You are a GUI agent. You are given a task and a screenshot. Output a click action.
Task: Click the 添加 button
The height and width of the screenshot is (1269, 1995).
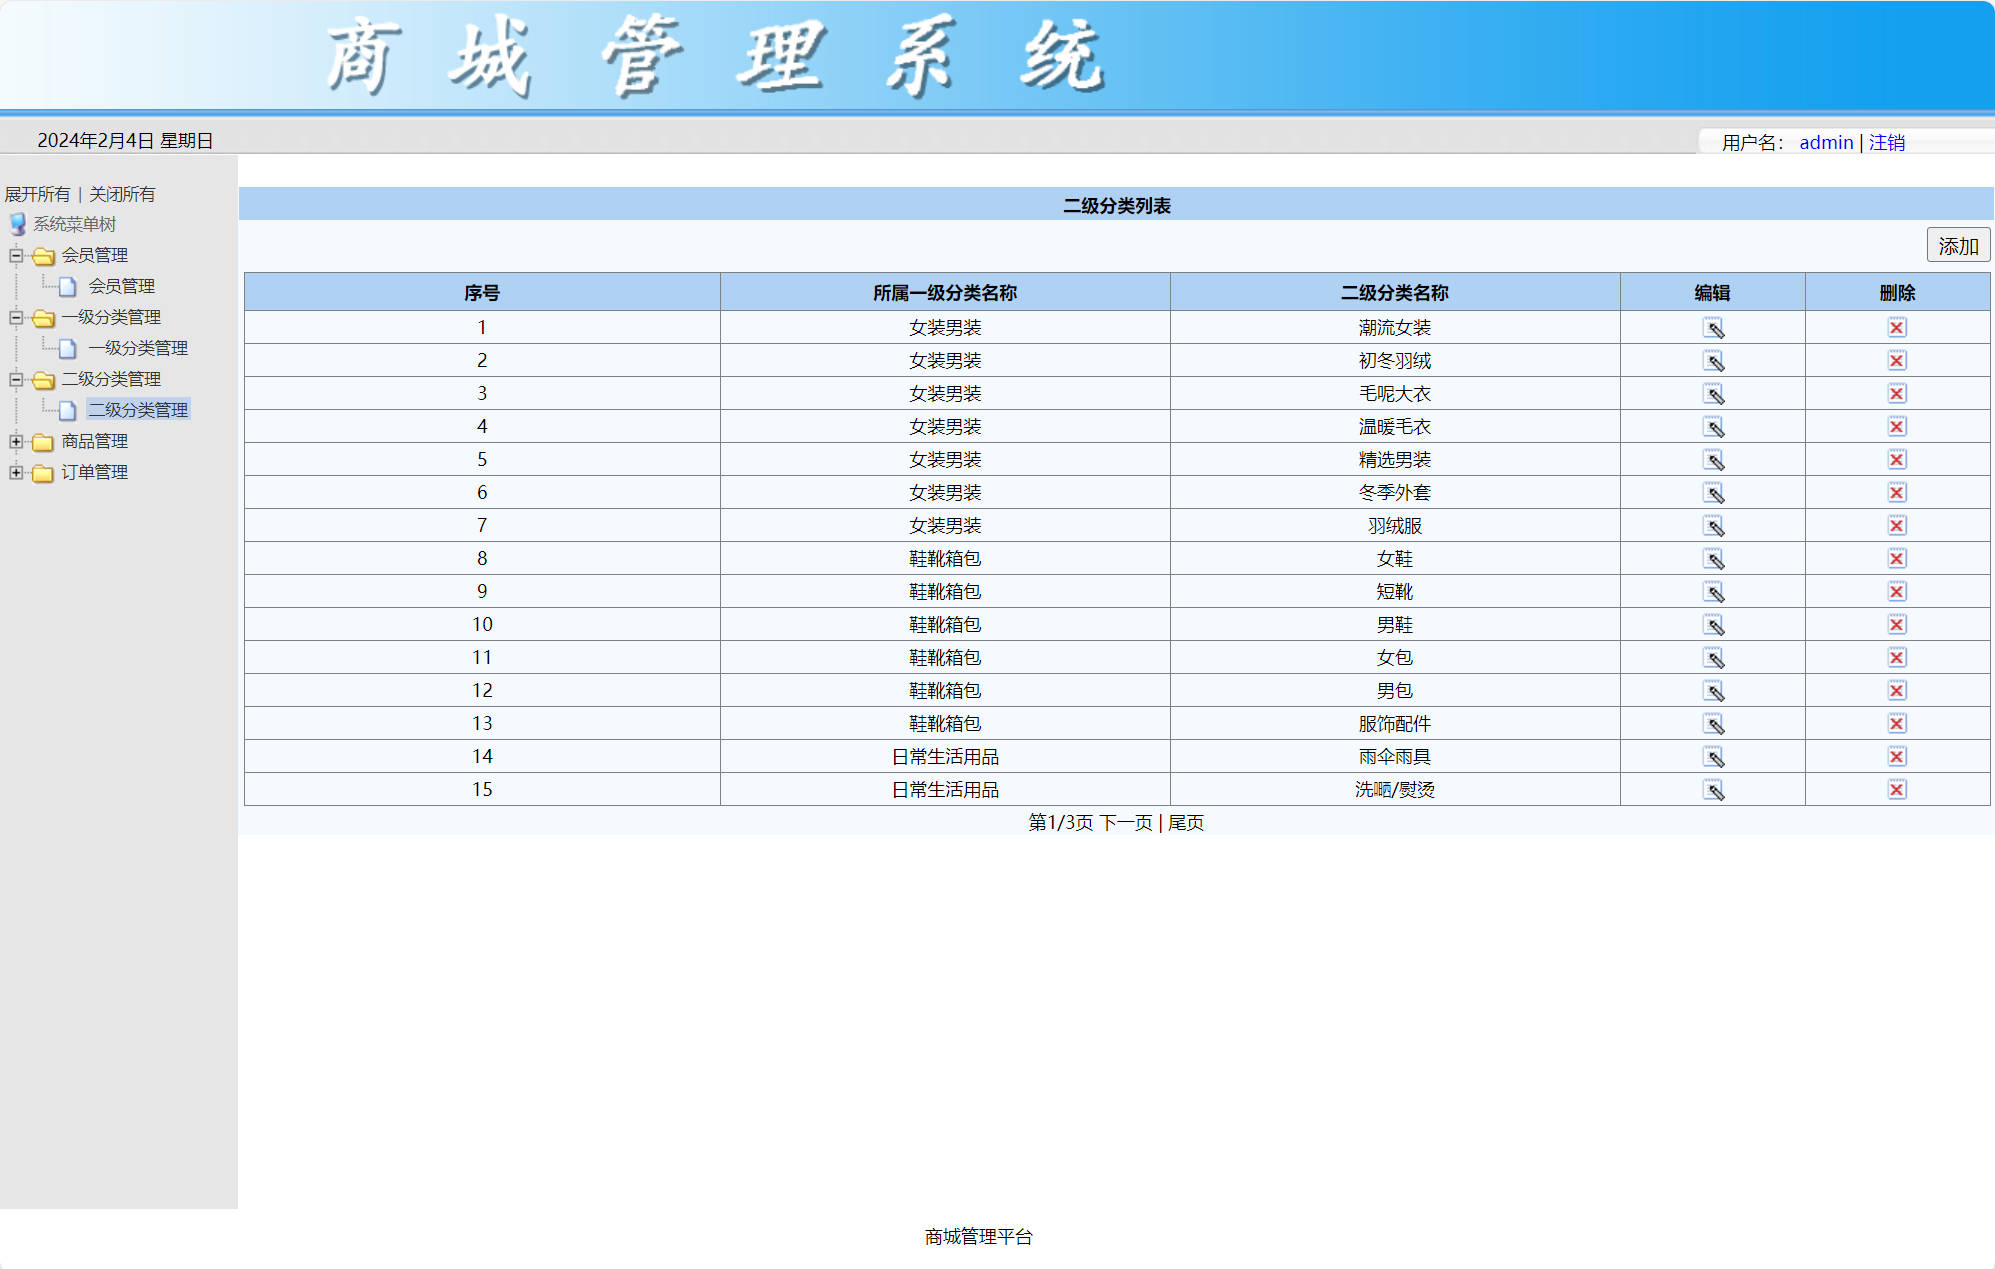pos(1957,244)
